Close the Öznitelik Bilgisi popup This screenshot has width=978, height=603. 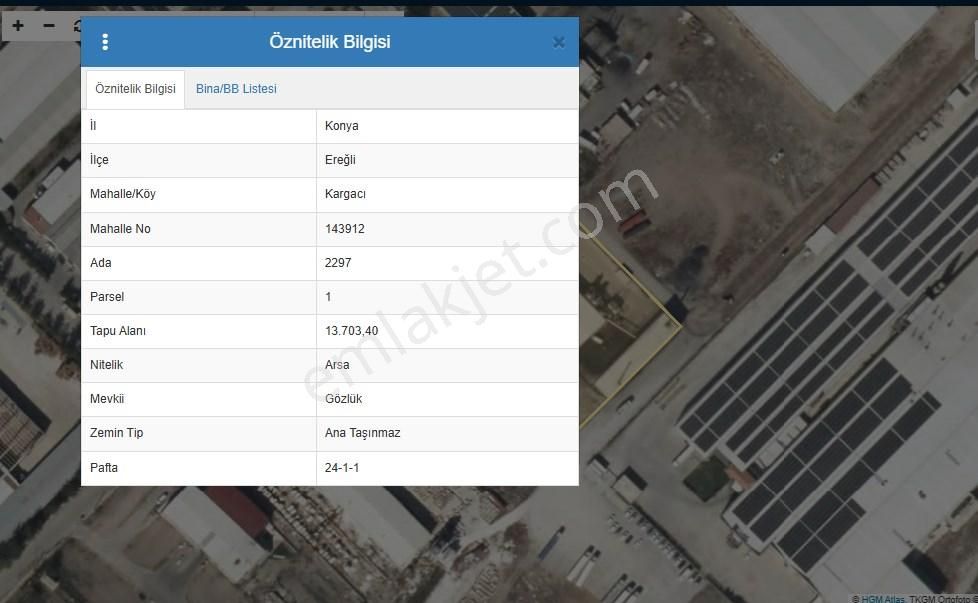tap(559, 42)
